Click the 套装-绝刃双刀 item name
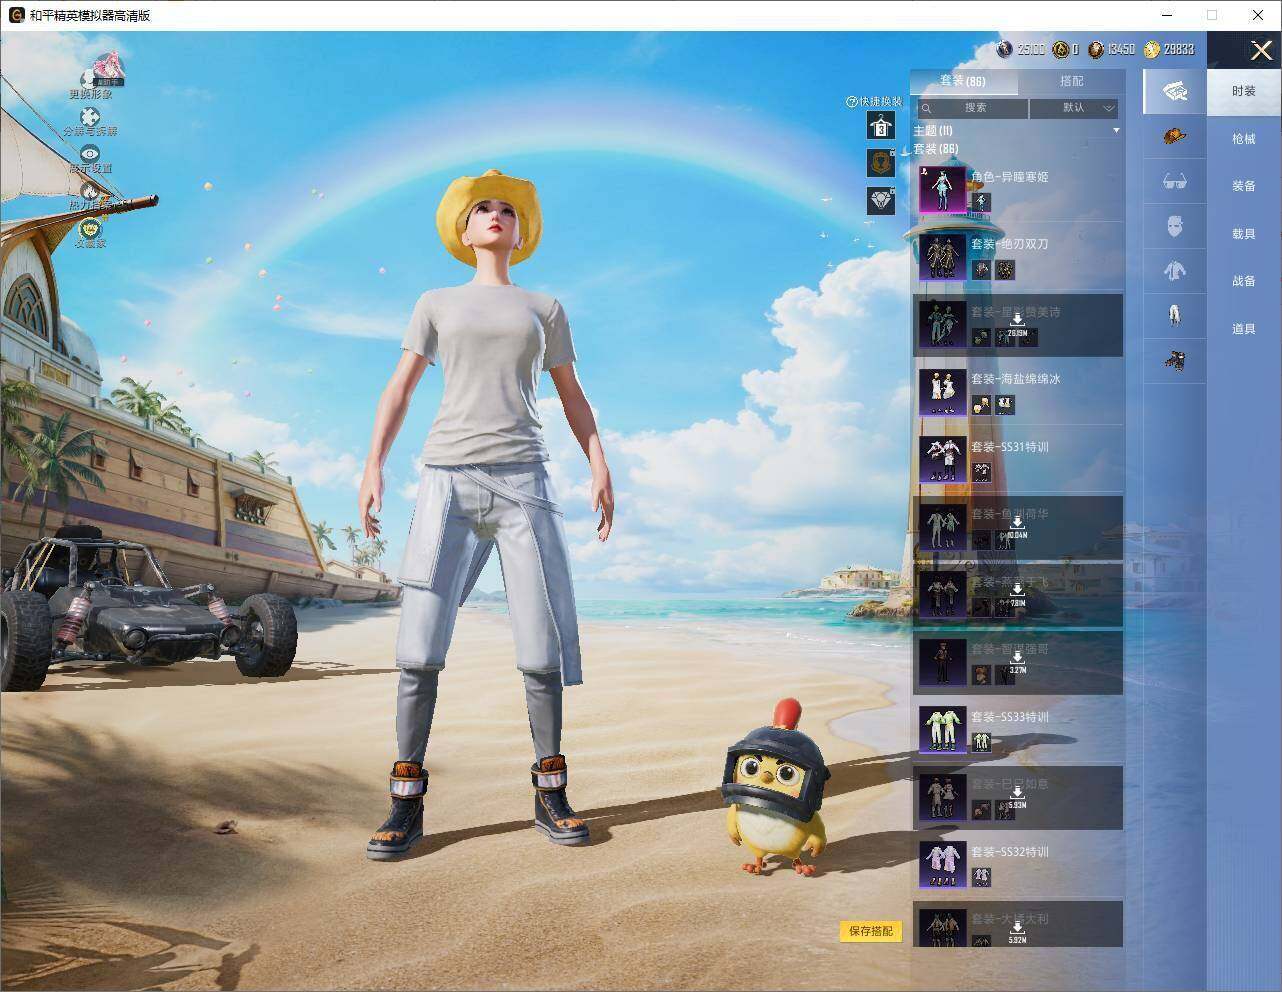This screenshot has height=992, width=1282. (1009, 244)
